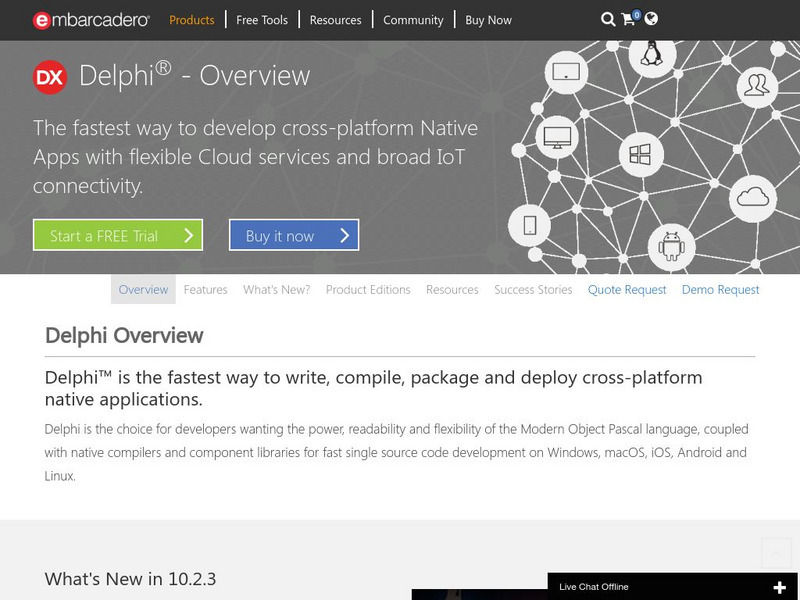The width and height of the screenshot is (800, 600).
Task: Click the smartphone icon in the hero graphic
Action: point(530,225)
